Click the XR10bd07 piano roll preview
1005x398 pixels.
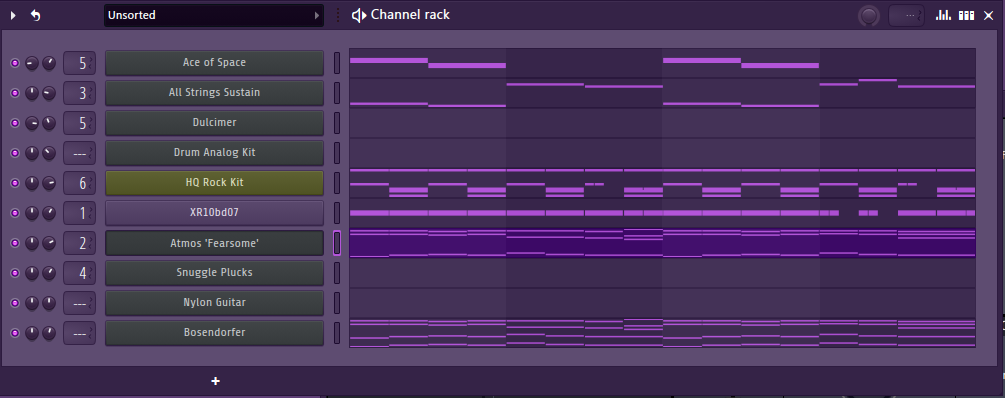point(662,213)
